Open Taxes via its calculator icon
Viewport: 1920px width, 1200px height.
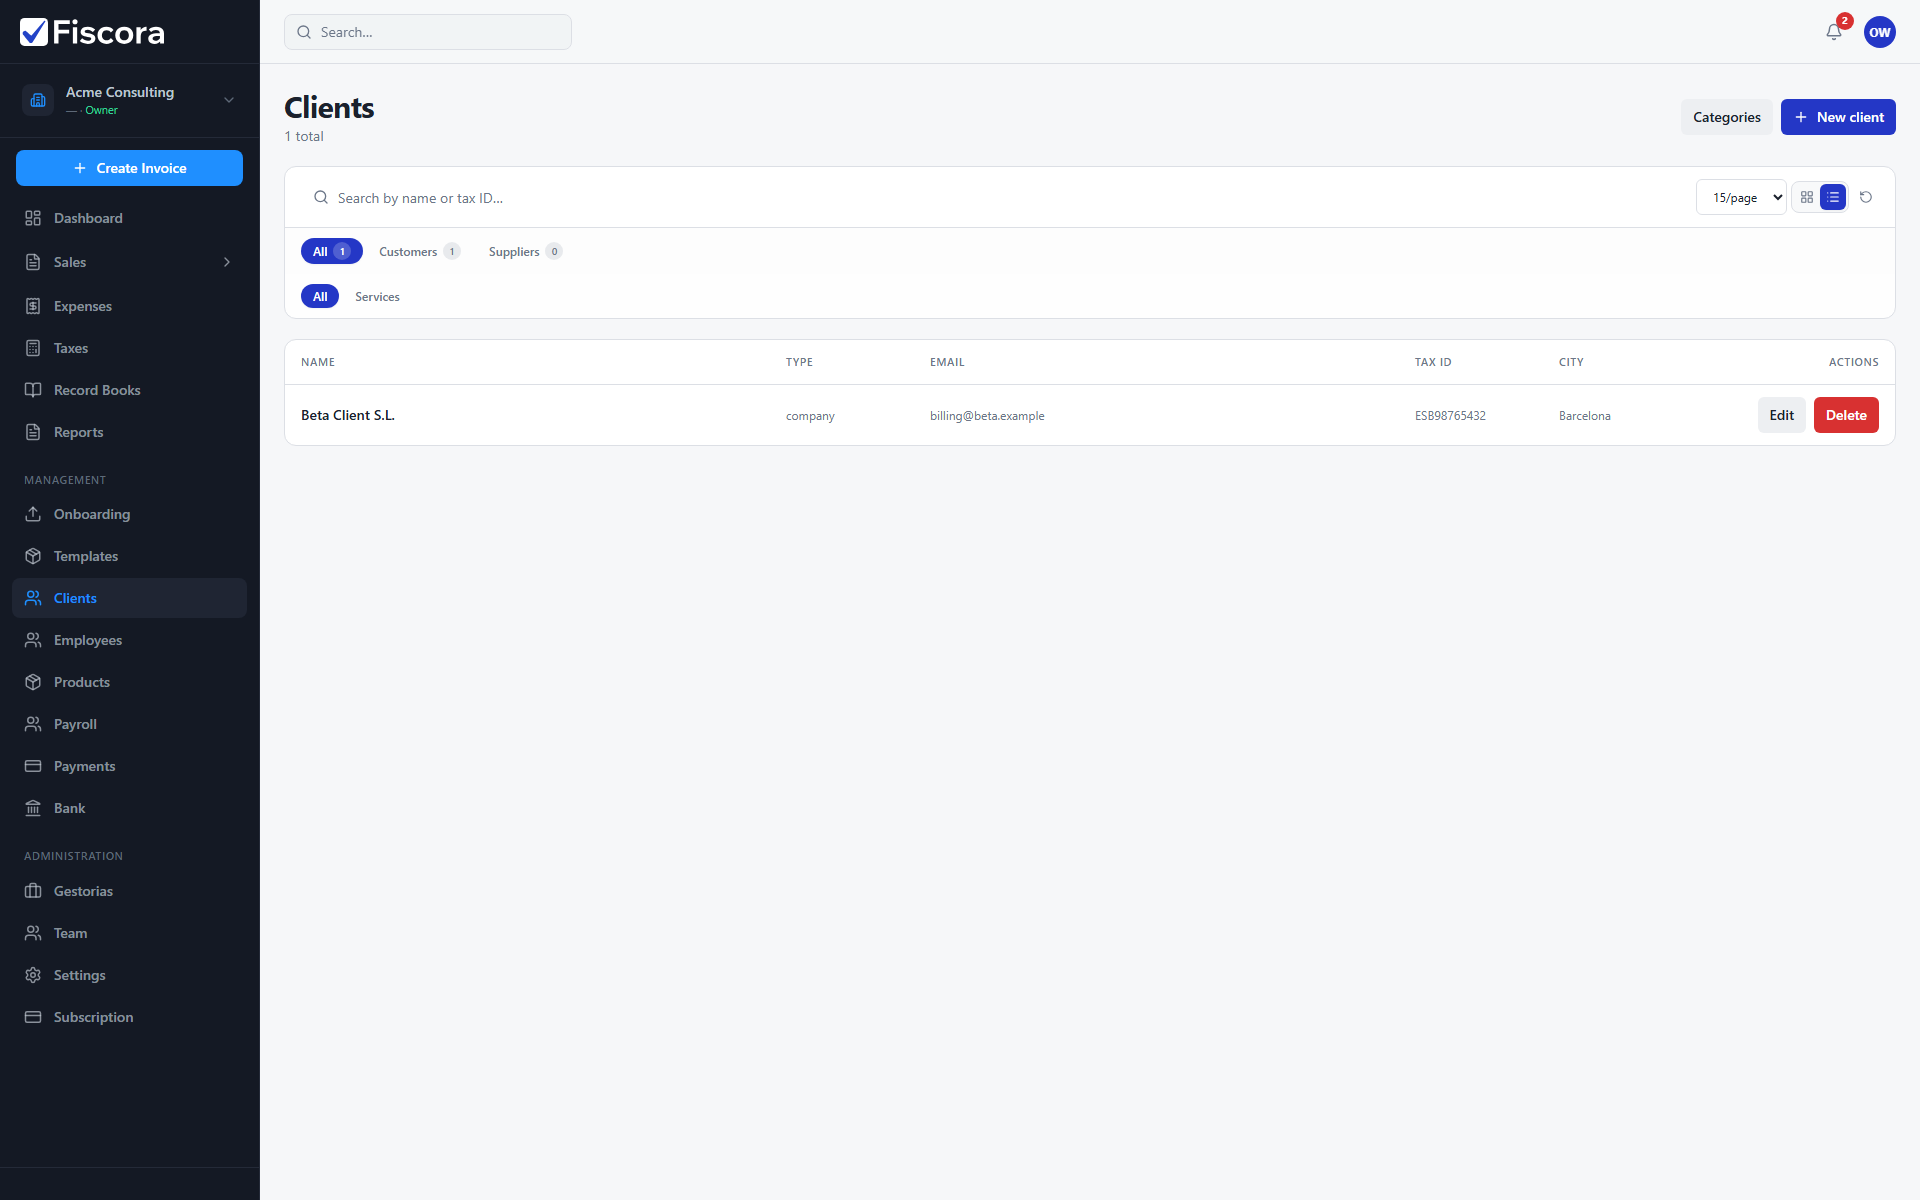pos(33,348)
